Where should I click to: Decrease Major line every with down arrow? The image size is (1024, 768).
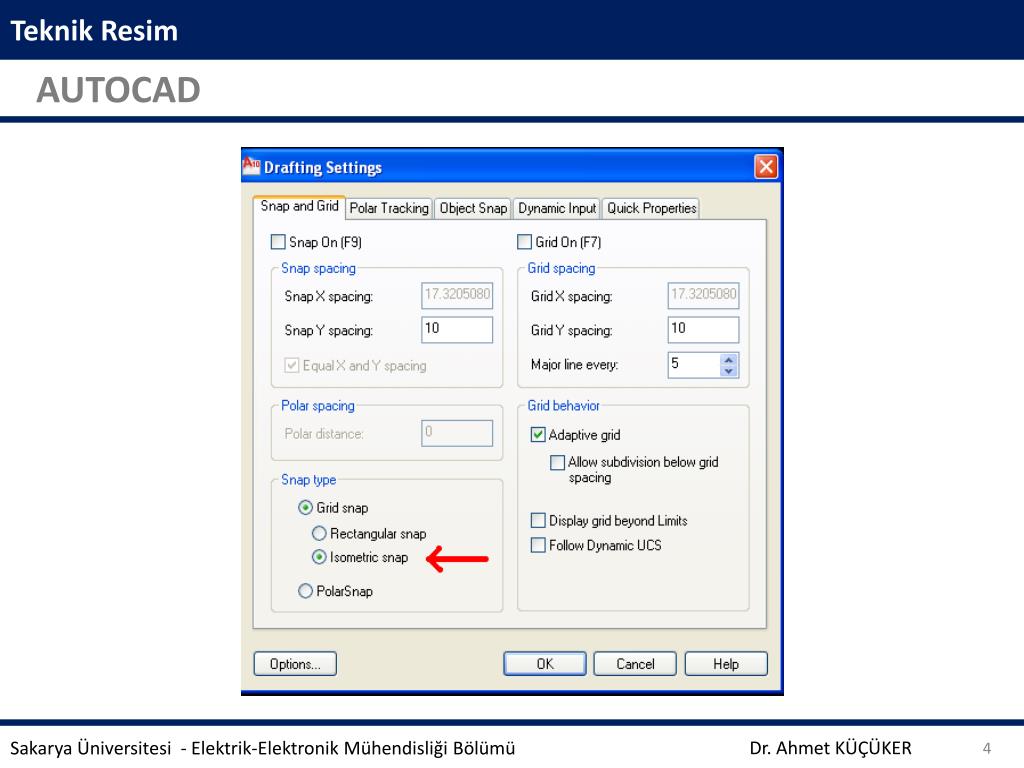[x=729, y=371]
